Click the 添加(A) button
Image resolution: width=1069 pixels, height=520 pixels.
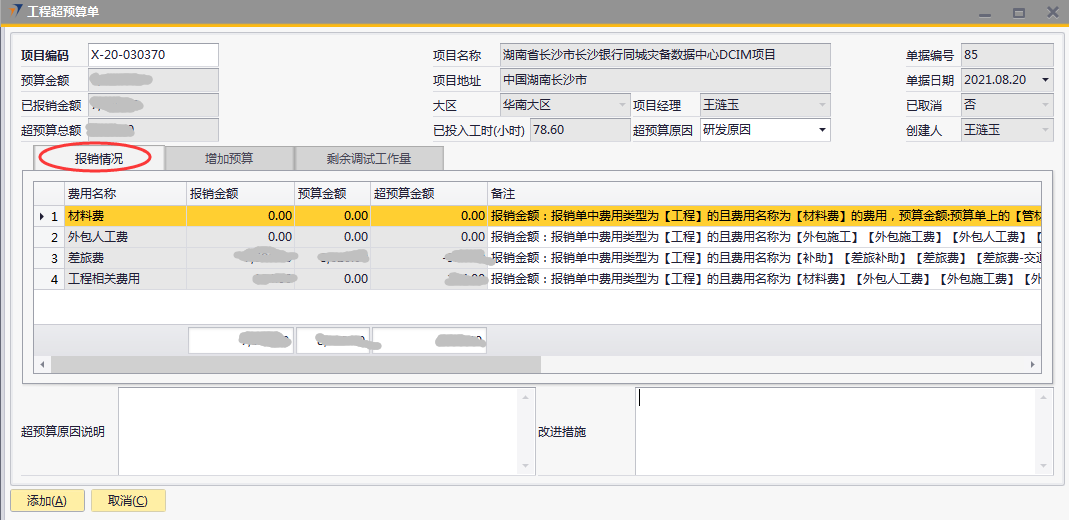point(47,501)
